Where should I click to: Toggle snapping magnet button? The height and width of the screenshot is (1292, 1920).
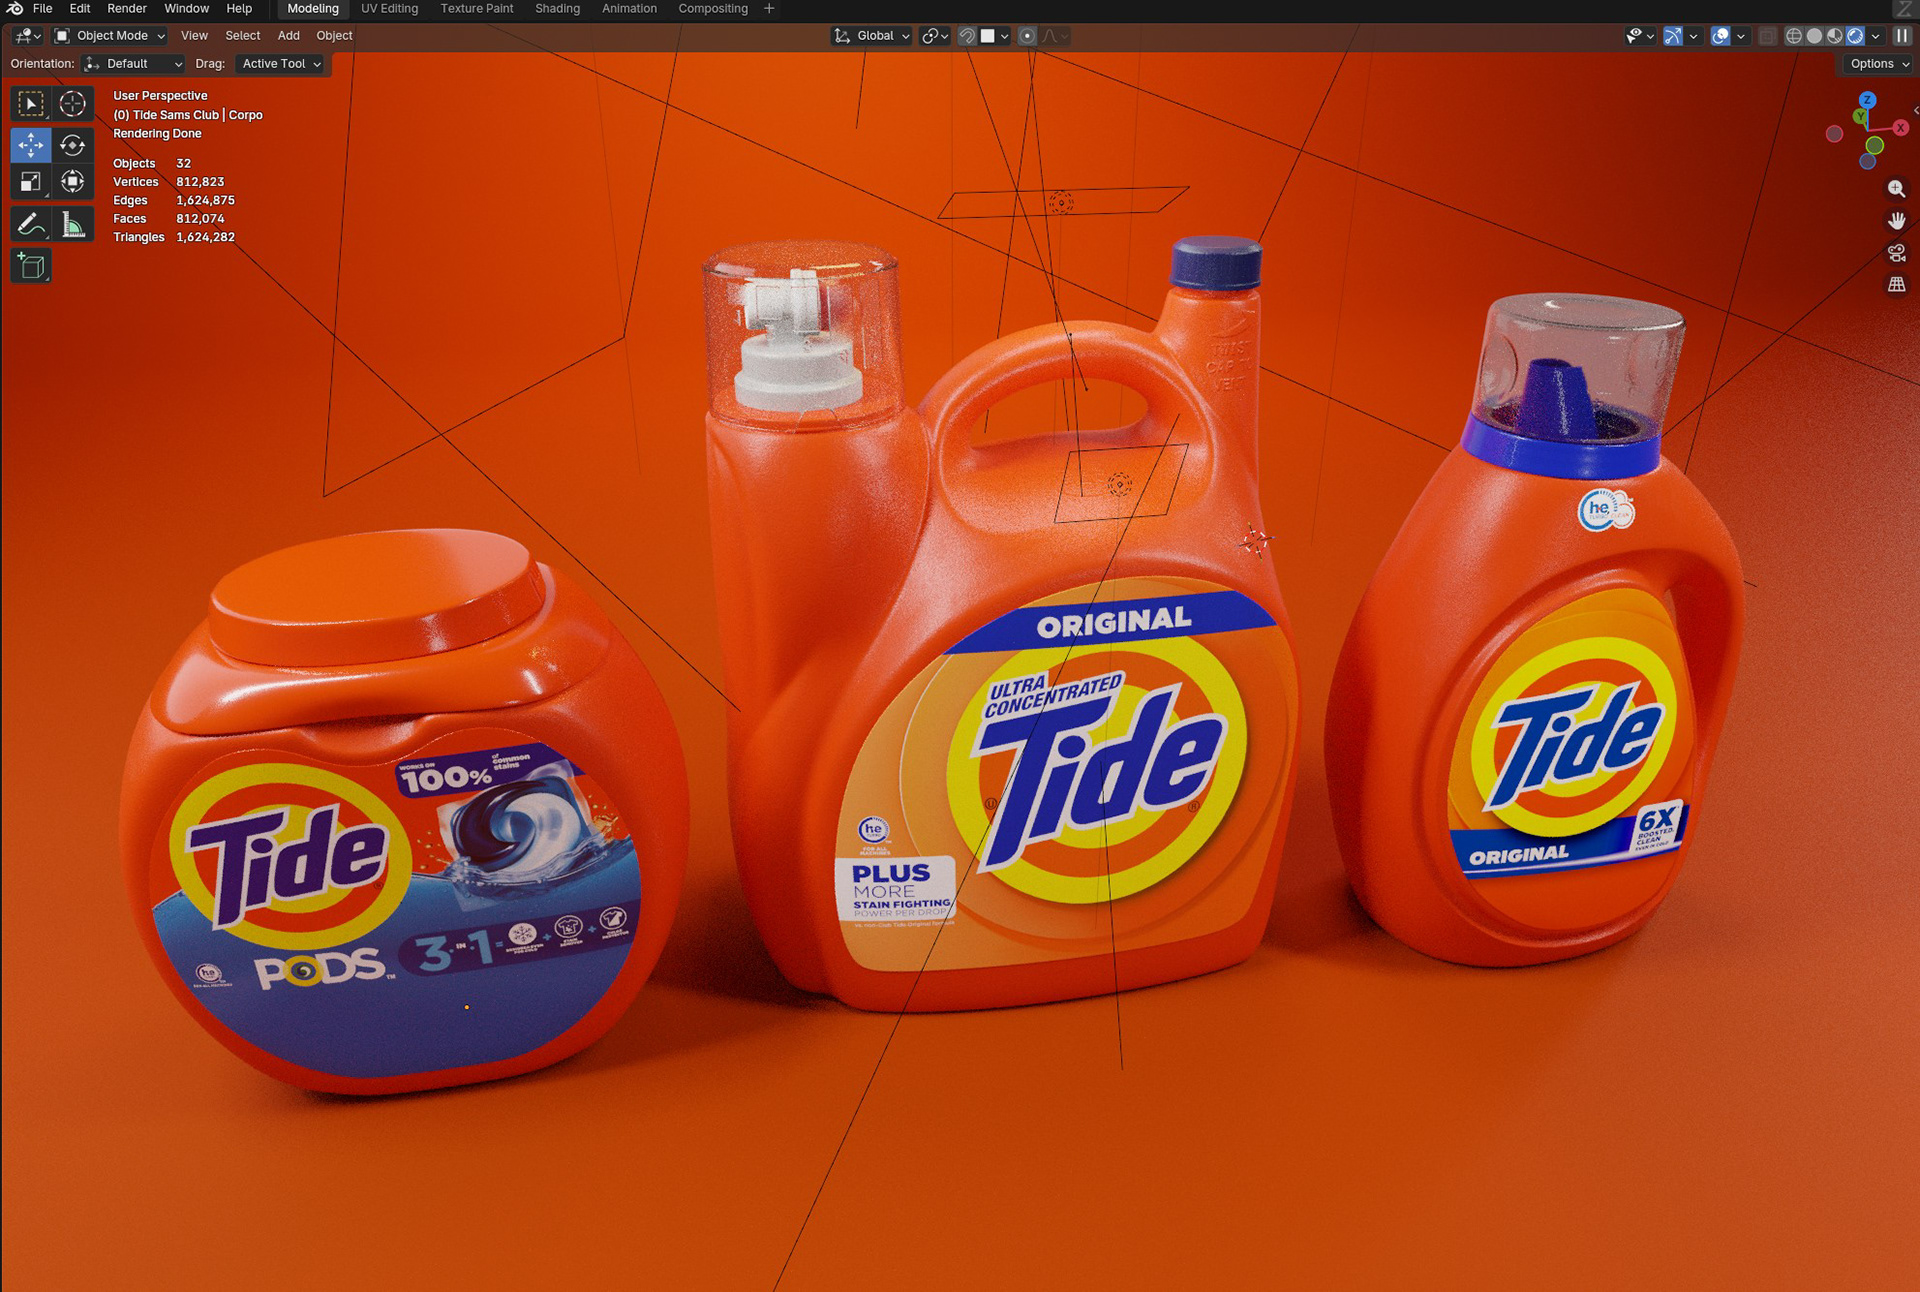[967, 36]
